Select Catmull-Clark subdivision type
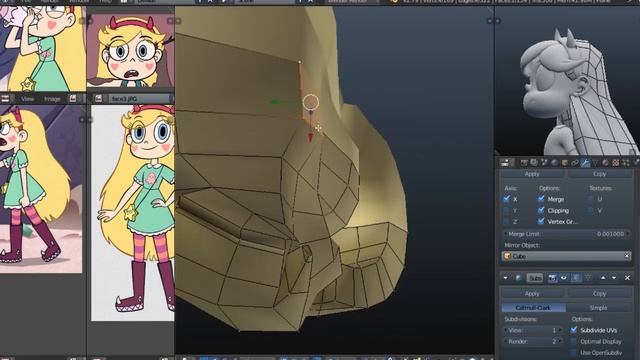 click(533, 307)
